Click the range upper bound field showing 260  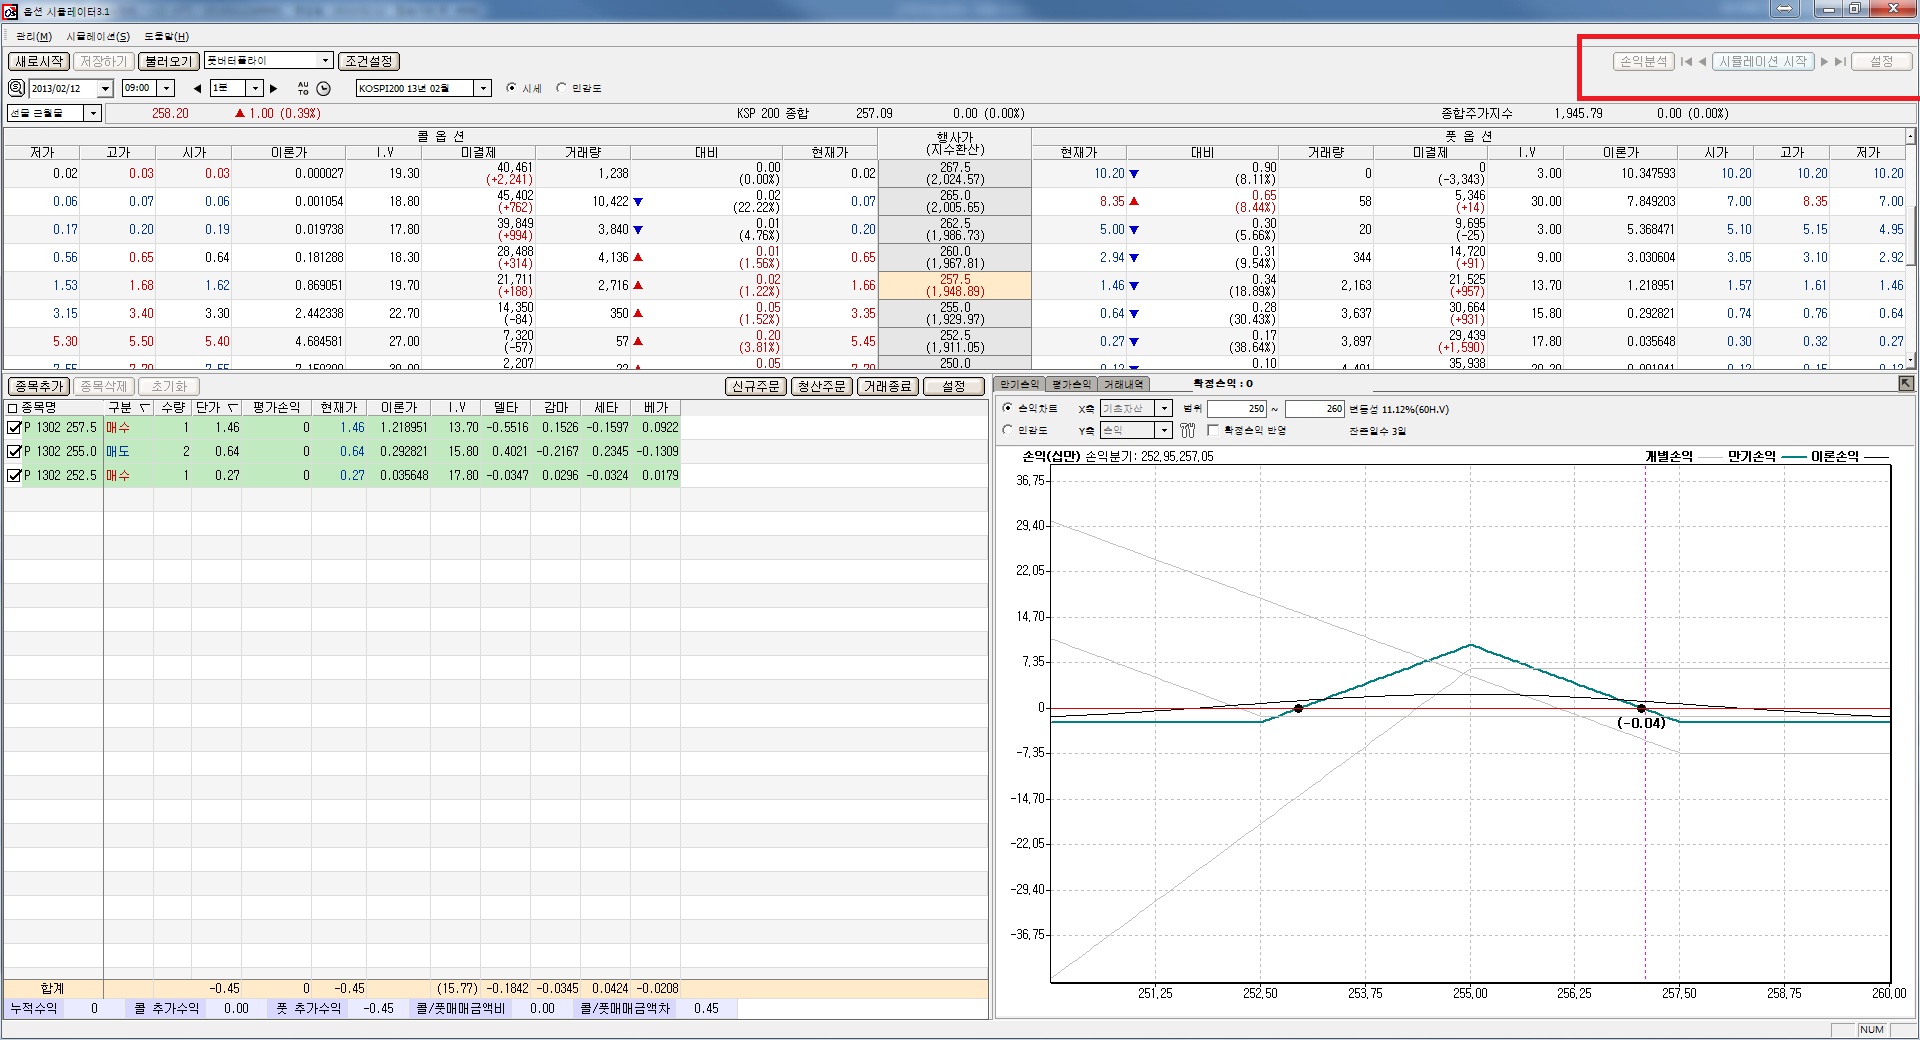1315,409
